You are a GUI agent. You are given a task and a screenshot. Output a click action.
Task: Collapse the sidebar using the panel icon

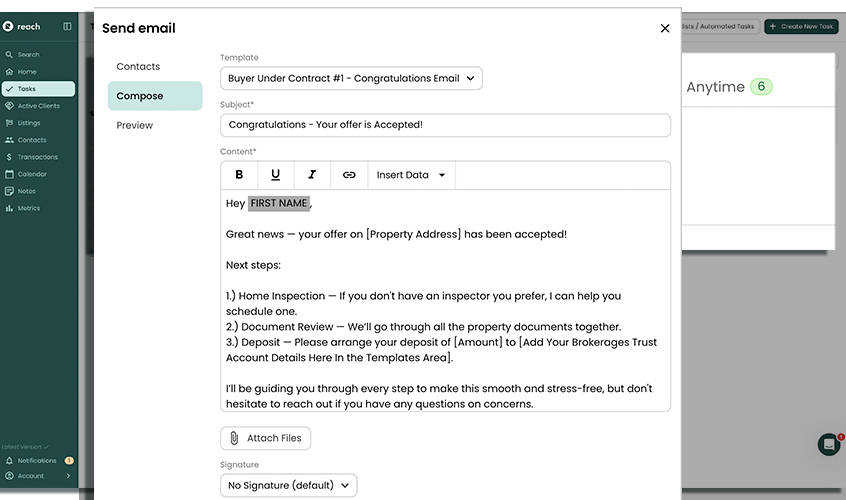tap(67, 27)
